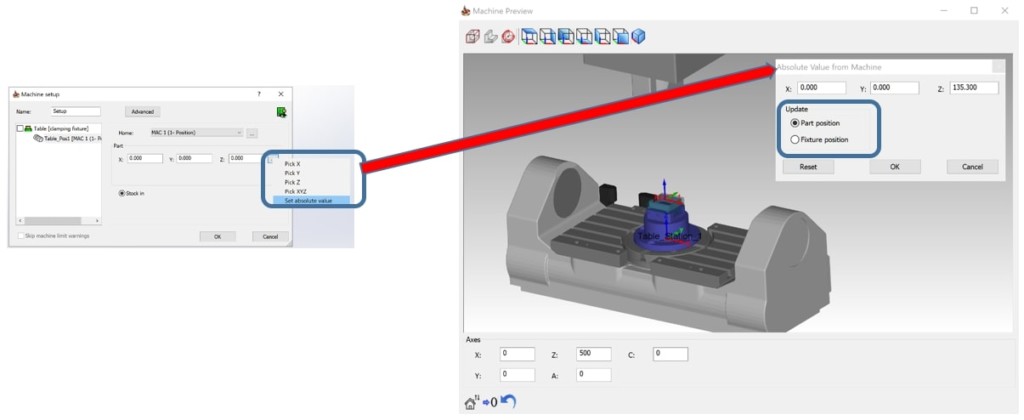Viewport: 1024px width, 420px height.
Task: Select the front-face view cube icon
Action: click(620, 37)
